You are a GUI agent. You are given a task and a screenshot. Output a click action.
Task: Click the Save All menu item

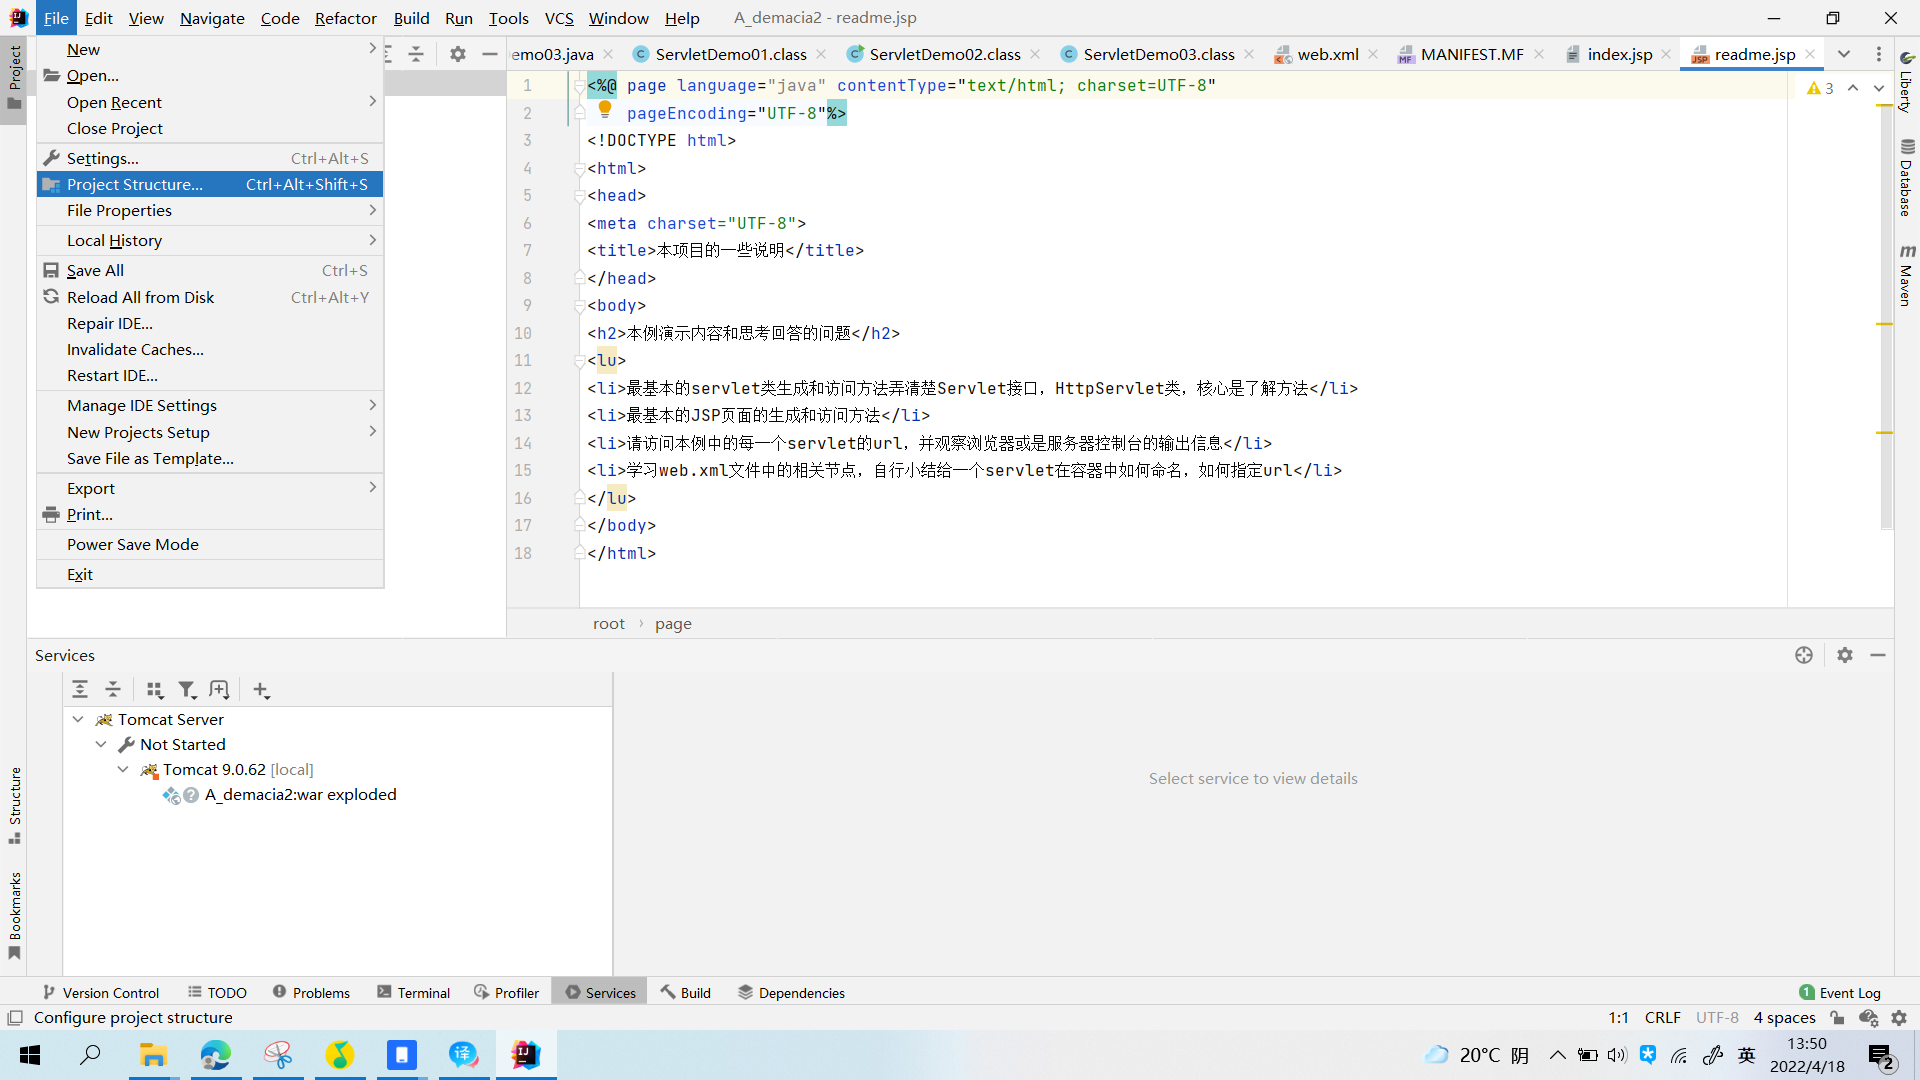click(x=95, y=270)
